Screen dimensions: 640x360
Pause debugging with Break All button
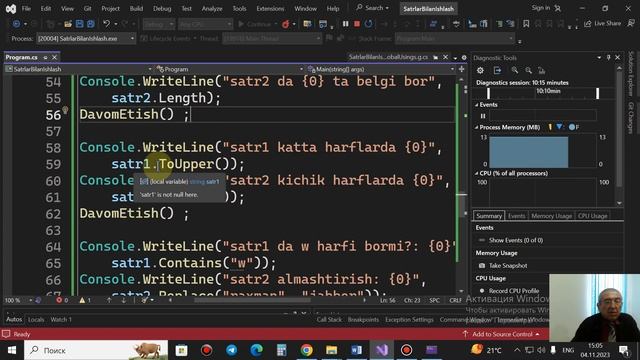tap(345, 24)
